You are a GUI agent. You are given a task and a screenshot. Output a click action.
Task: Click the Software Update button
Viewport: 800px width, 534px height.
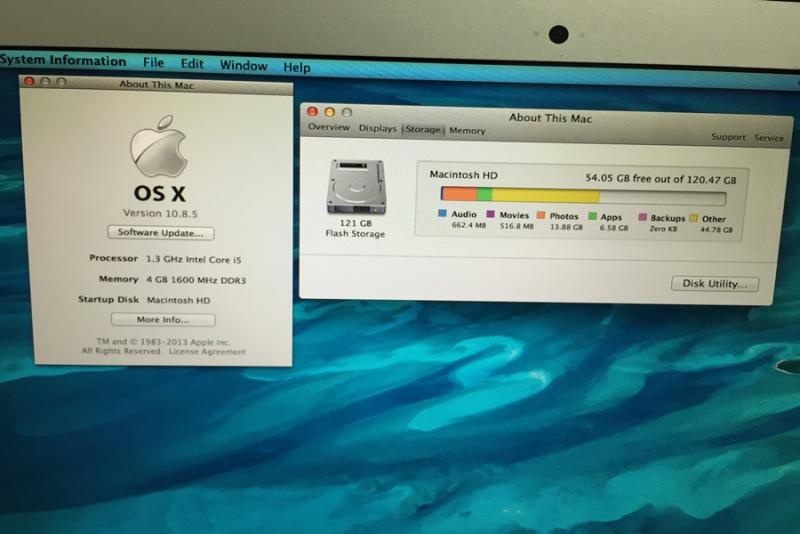tap(161, 233)
